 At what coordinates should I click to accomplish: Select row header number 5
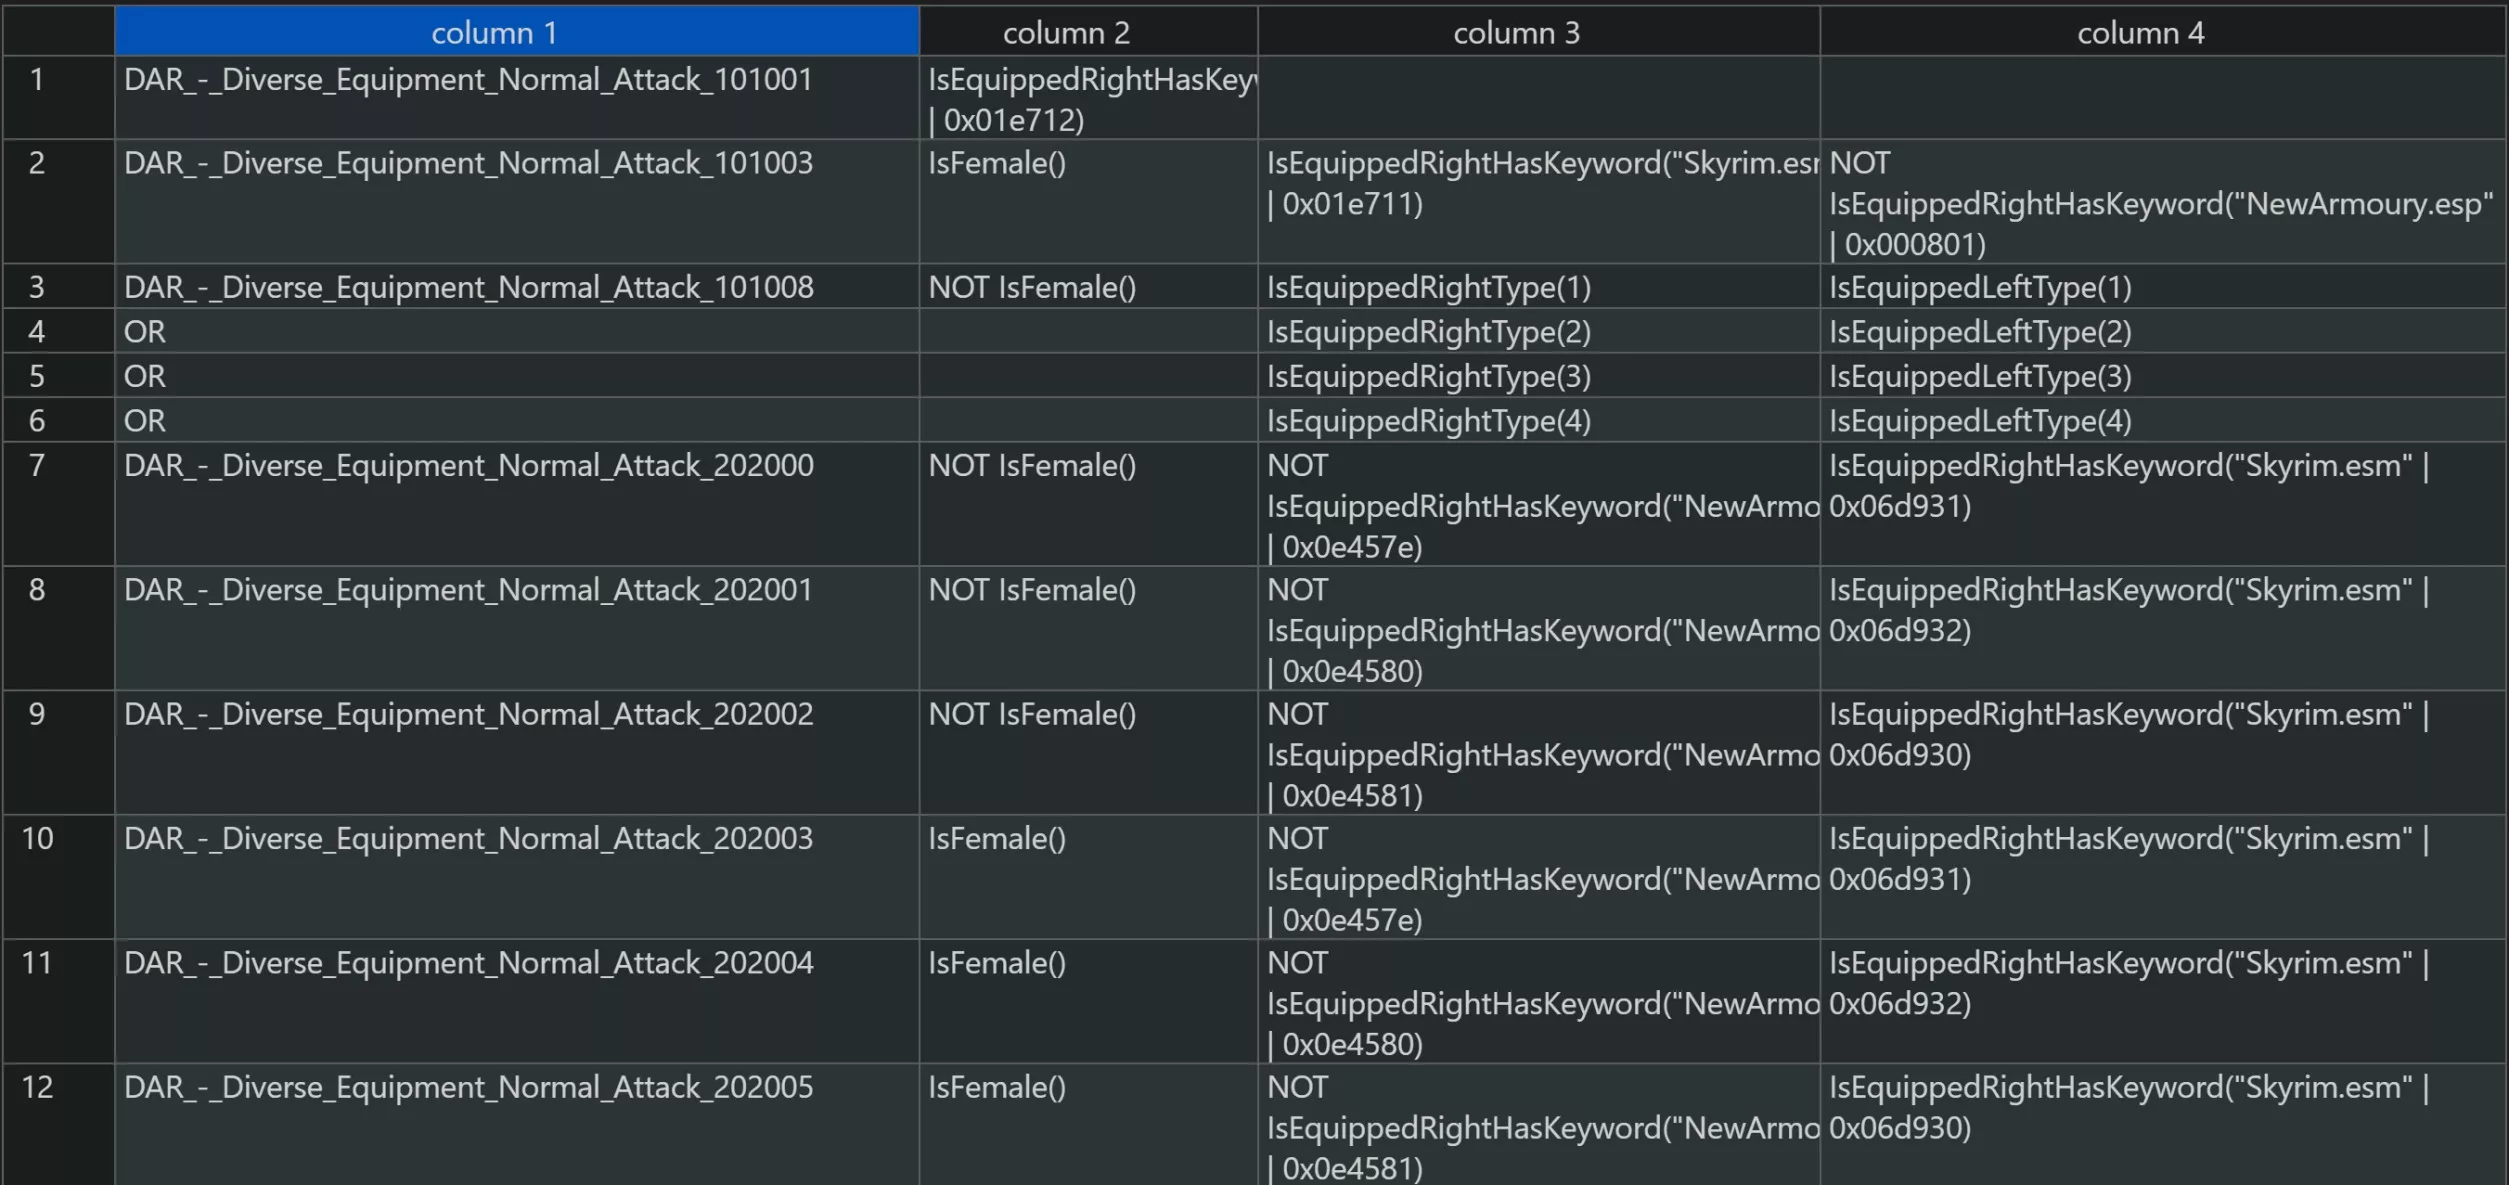(x=58, y=376)
